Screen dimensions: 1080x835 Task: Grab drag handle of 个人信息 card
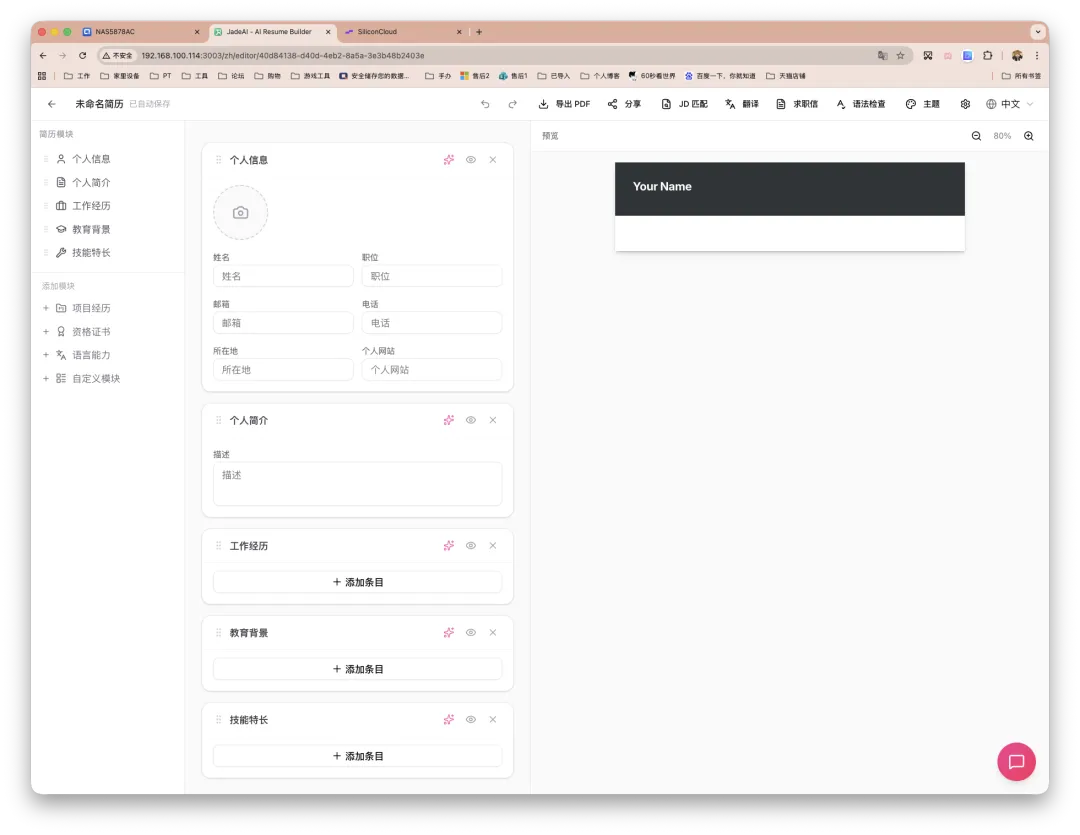pos(218,160)
